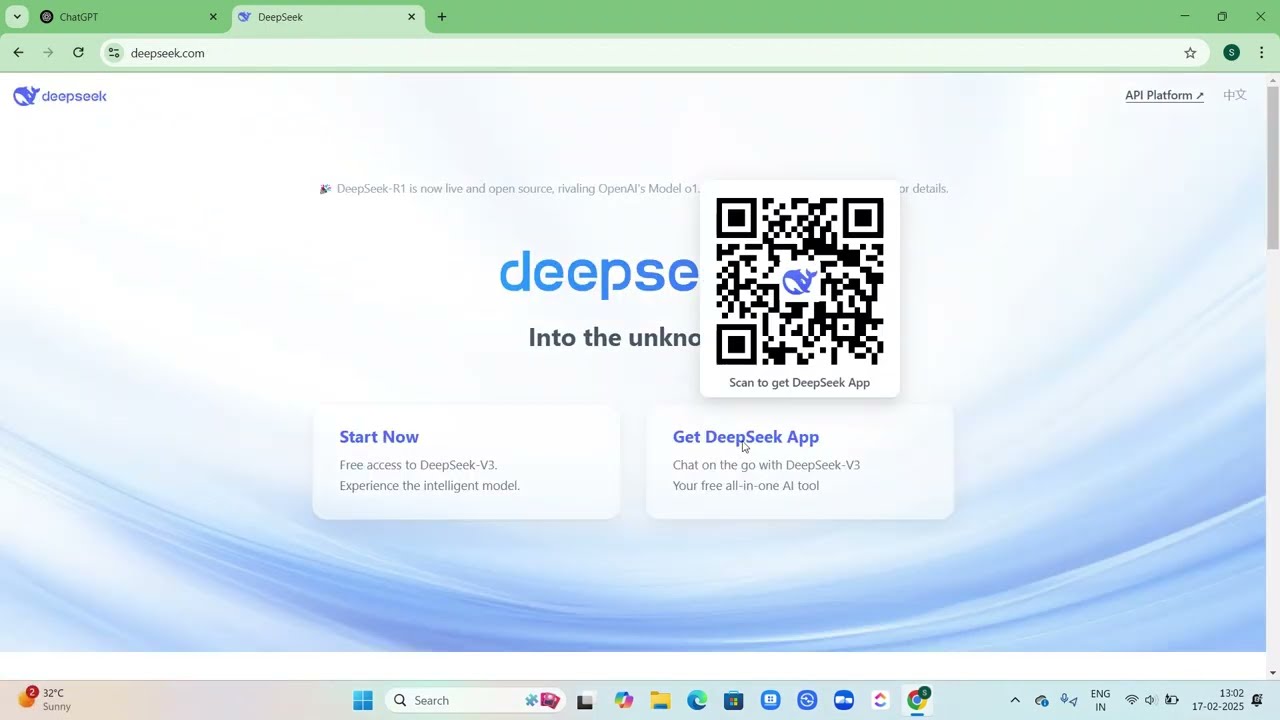The height and width of the screenshot is (720, 1280).
Task: Show hidden system tray icons
Action: coord(1015,700)
